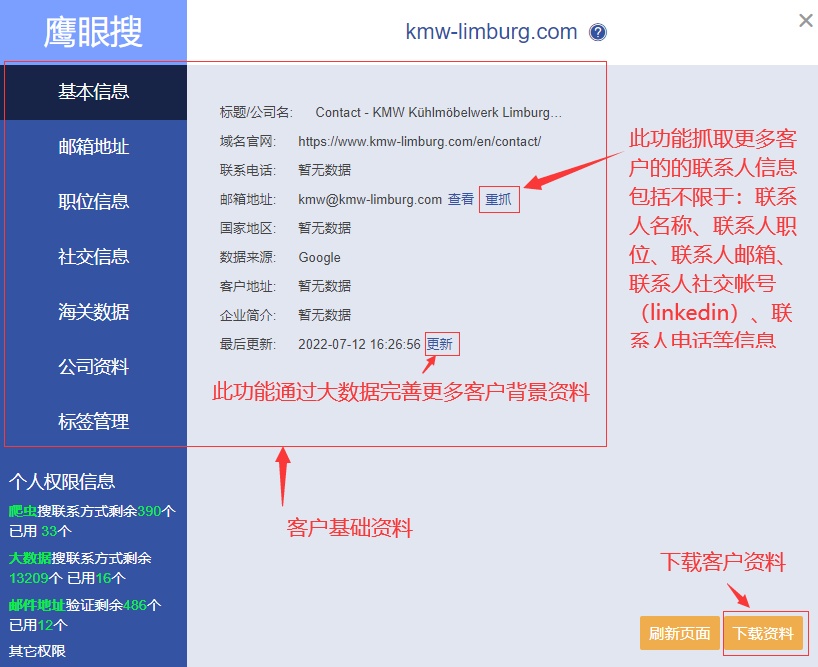Screen dimensions: 818x667
Task: Click 查看 link beside the email address
Action: (x=461, y=199)
